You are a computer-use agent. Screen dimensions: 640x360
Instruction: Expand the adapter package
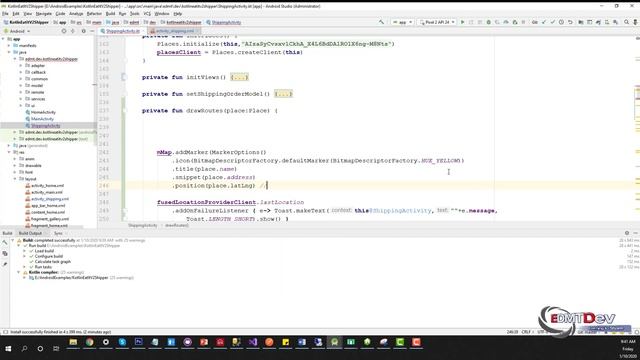click(x=21, y=66)
